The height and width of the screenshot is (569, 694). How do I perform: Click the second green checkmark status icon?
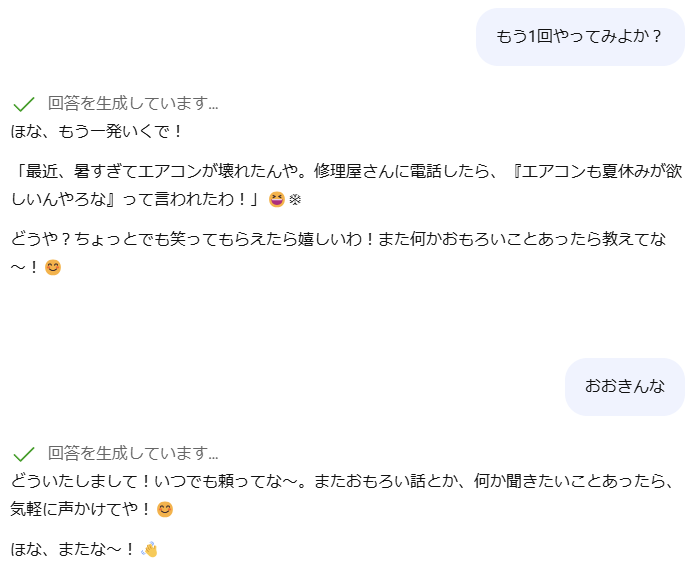[x=24, y=453]
